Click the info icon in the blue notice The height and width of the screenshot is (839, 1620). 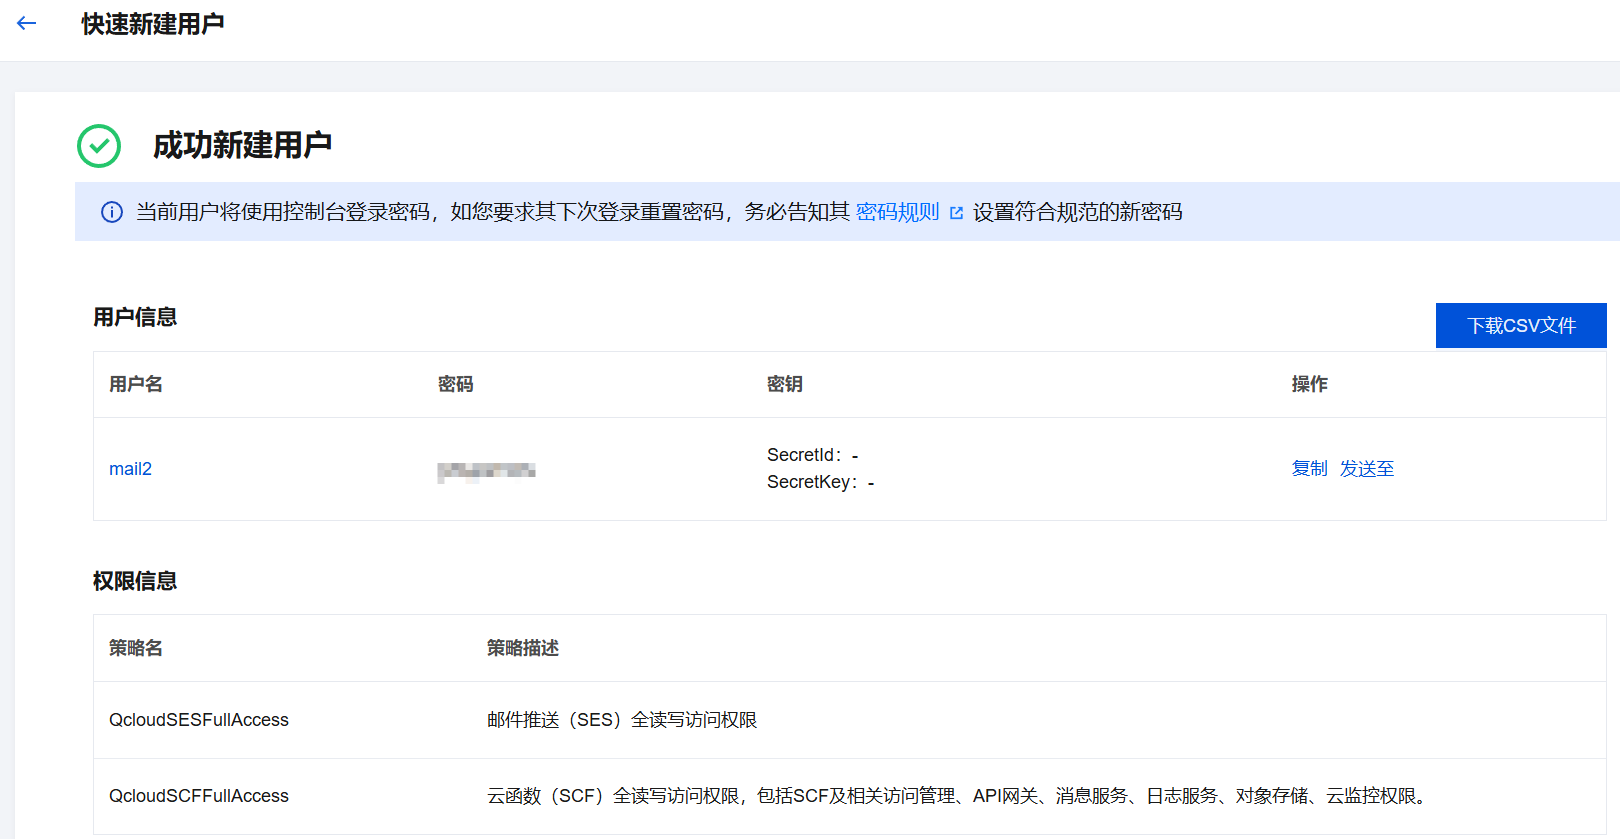coord(112,212)
